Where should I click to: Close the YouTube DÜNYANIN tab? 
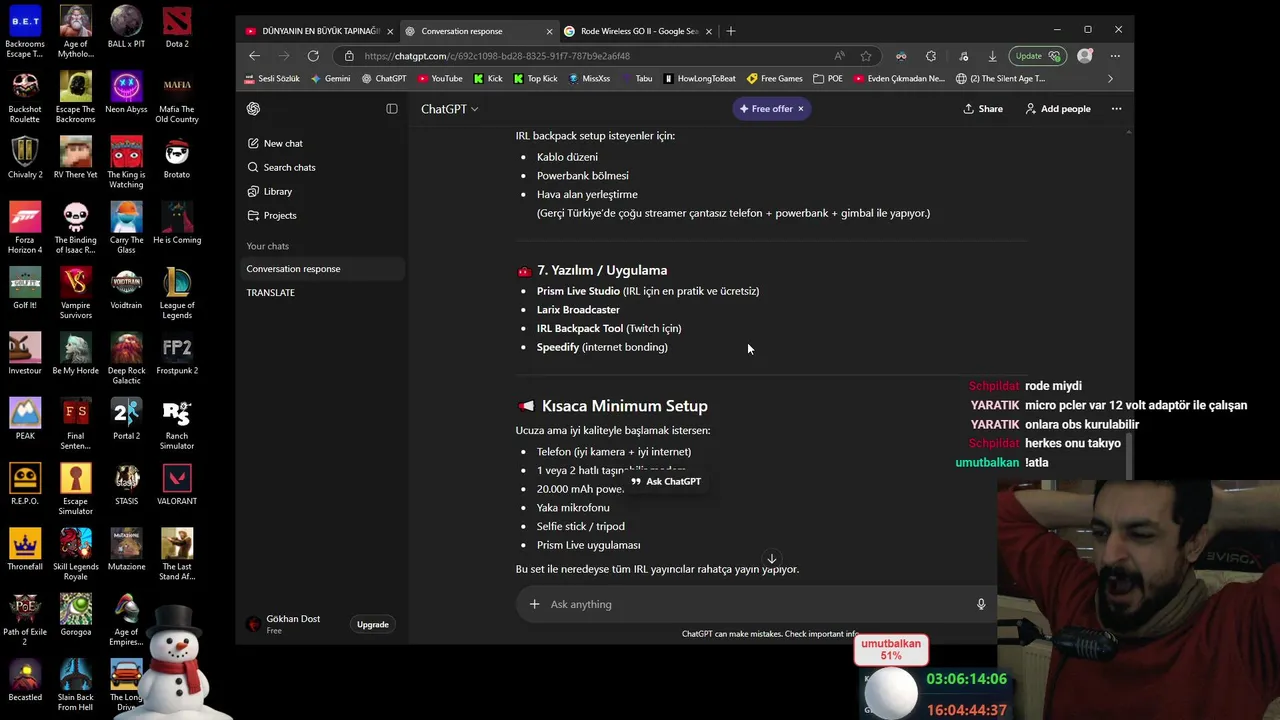(390, 31)
